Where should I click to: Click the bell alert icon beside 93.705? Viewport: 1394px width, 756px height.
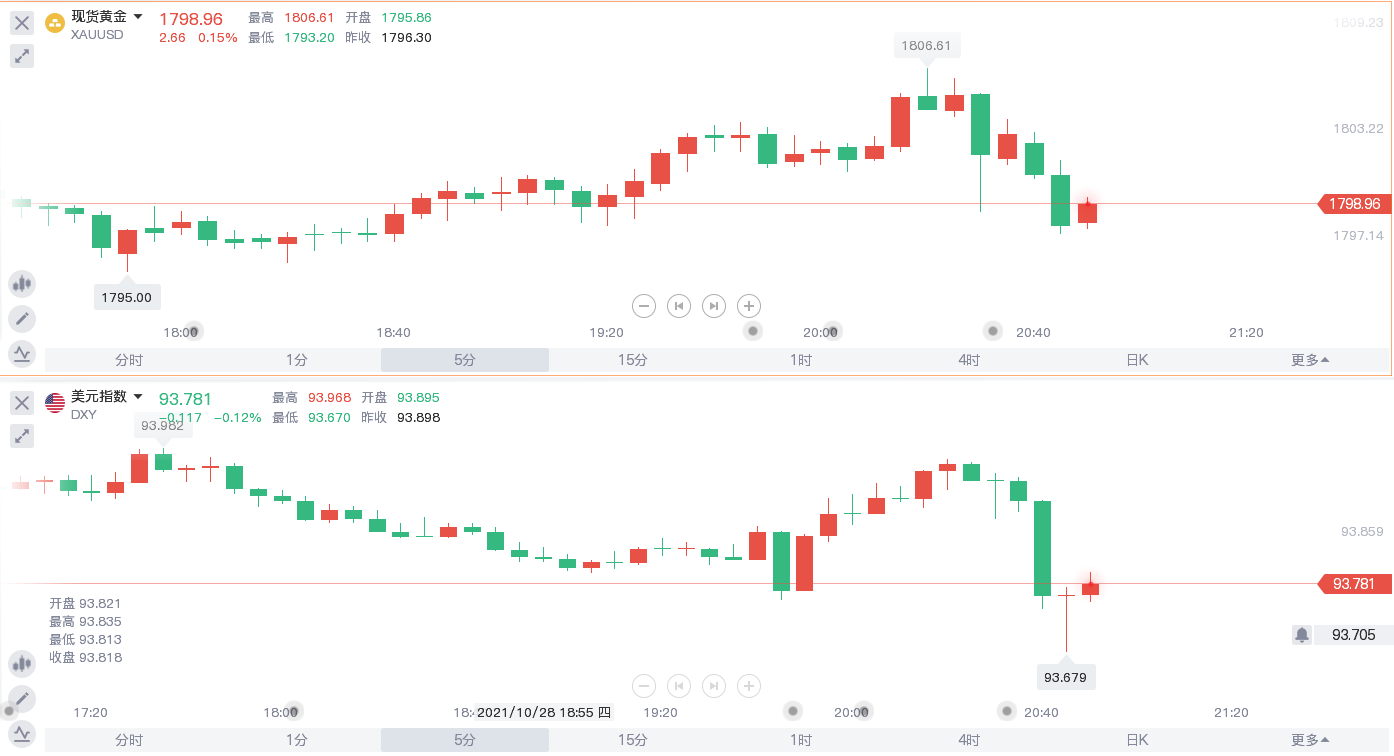coord(1302,634)
